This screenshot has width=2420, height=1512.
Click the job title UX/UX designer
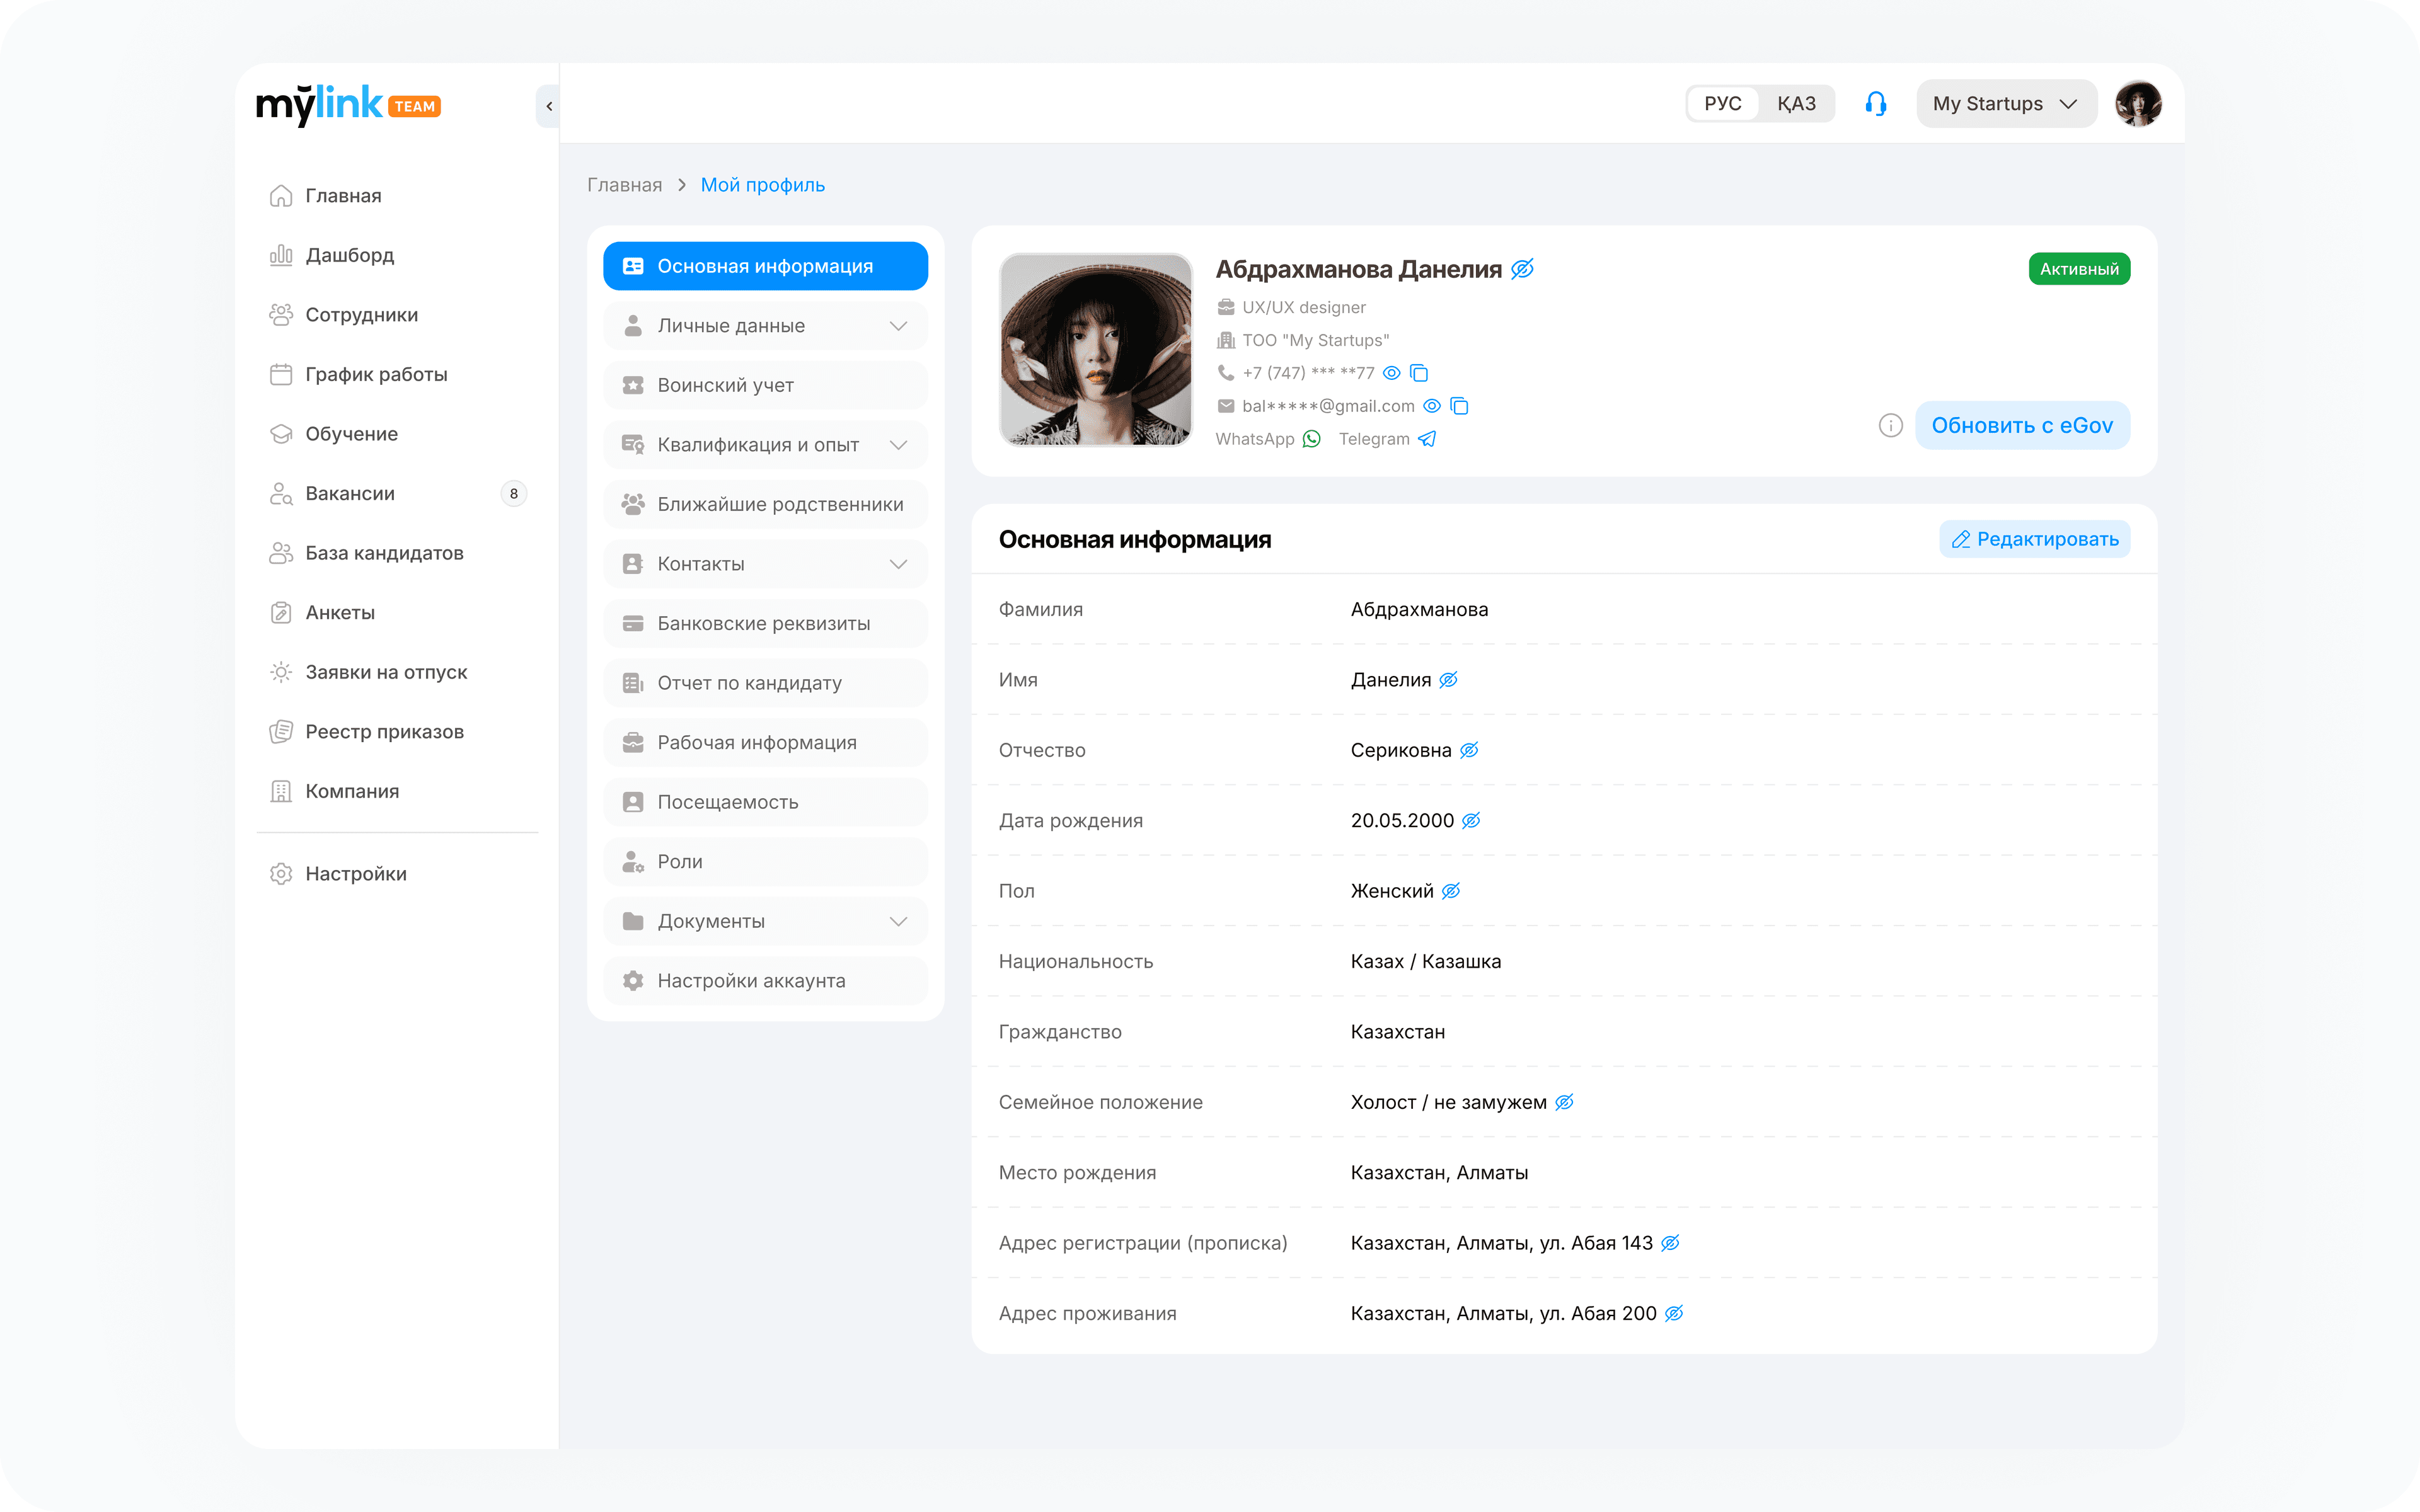(x=1304, y=308)
